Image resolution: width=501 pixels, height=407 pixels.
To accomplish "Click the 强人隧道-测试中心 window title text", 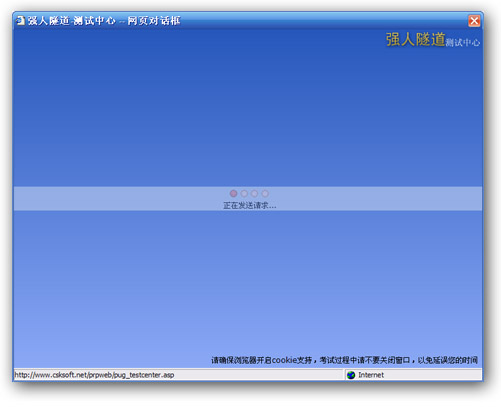I will tap(71, 21).
